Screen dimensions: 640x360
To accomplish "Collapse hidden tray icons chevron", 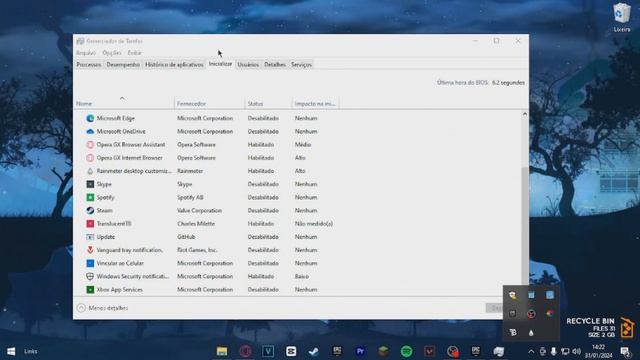I will coord(531,351).
